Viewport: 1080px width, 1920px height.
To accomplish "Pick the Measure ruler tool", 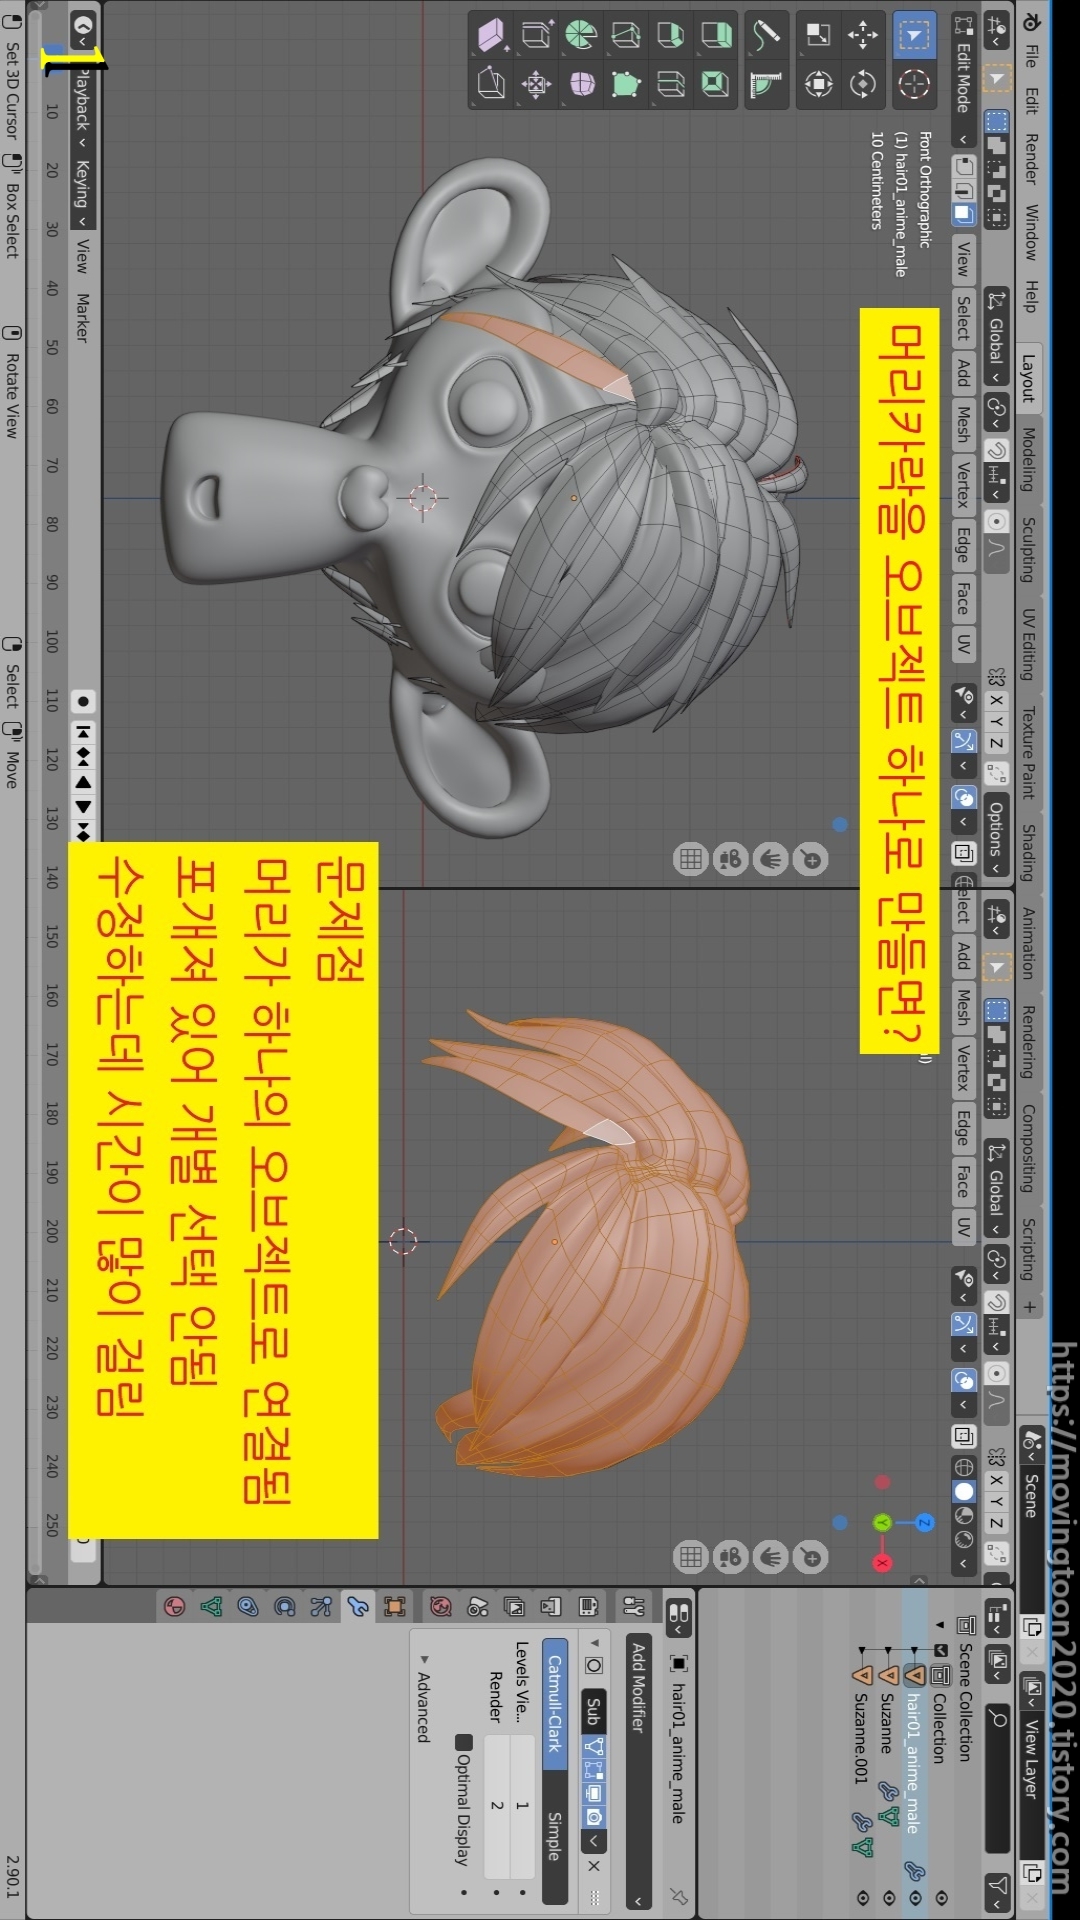I will 767,83.
